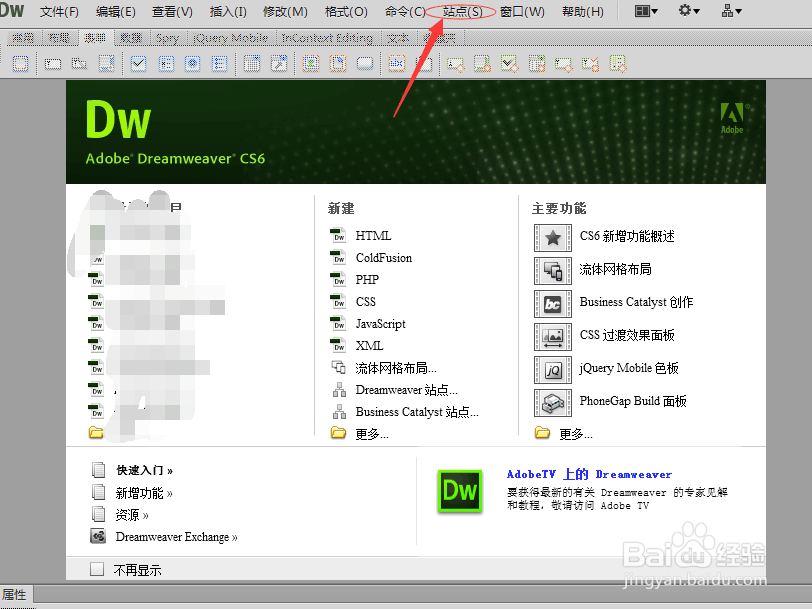Open the 窗口(W) menu
The width and height of the screenshot is (812, 609).
click(522, 11)
